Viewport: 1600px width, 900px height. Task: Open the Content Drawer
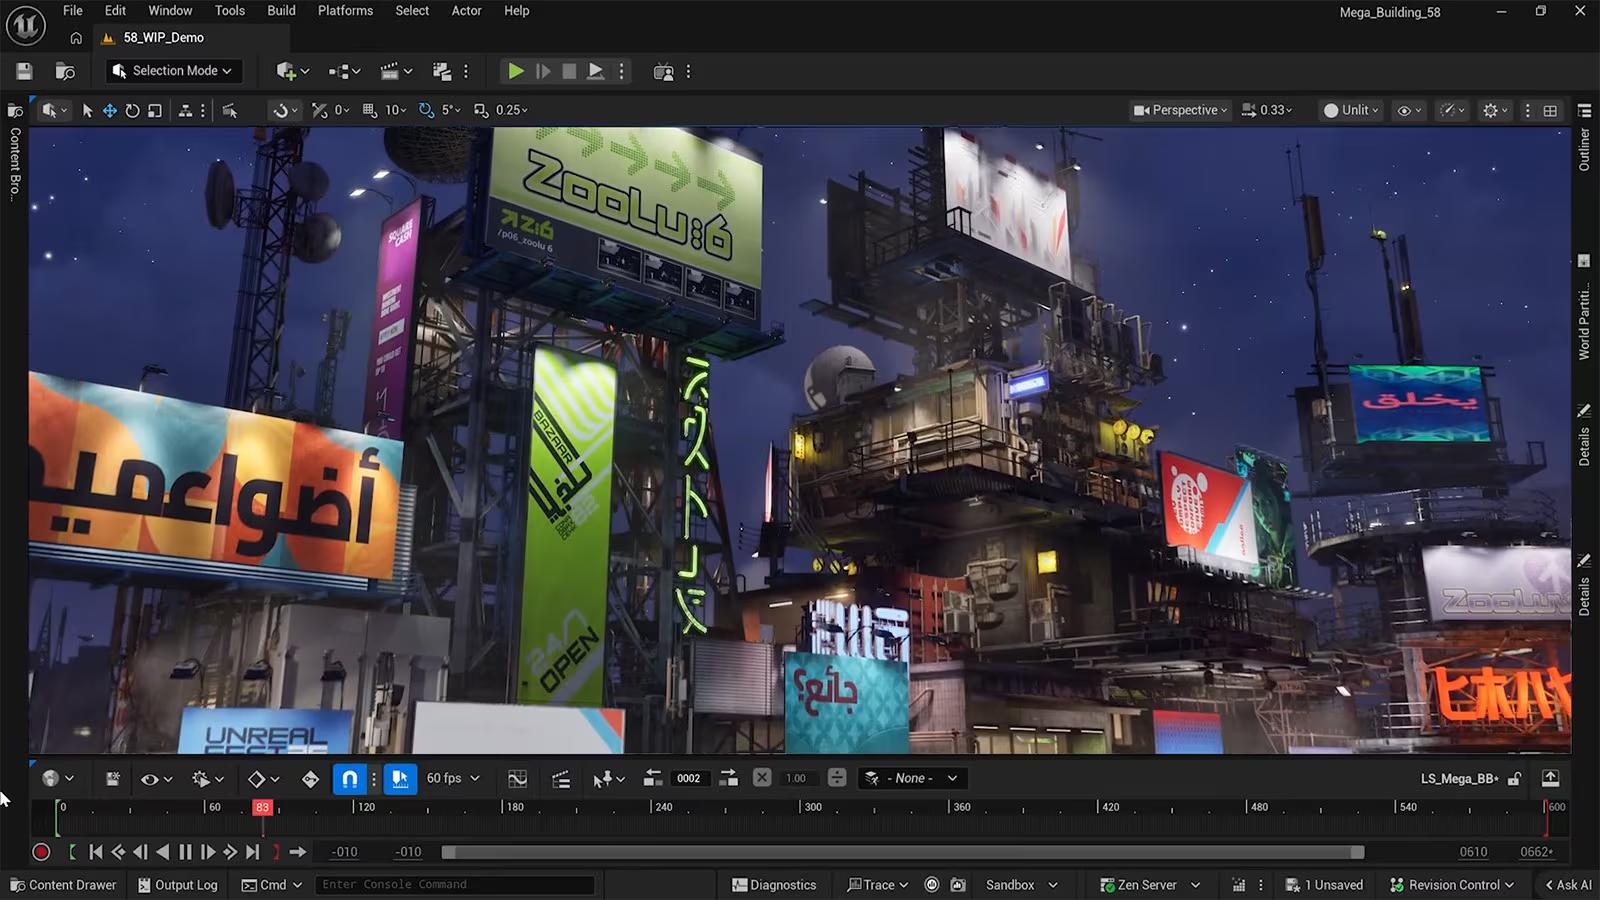tap(63, 885)
